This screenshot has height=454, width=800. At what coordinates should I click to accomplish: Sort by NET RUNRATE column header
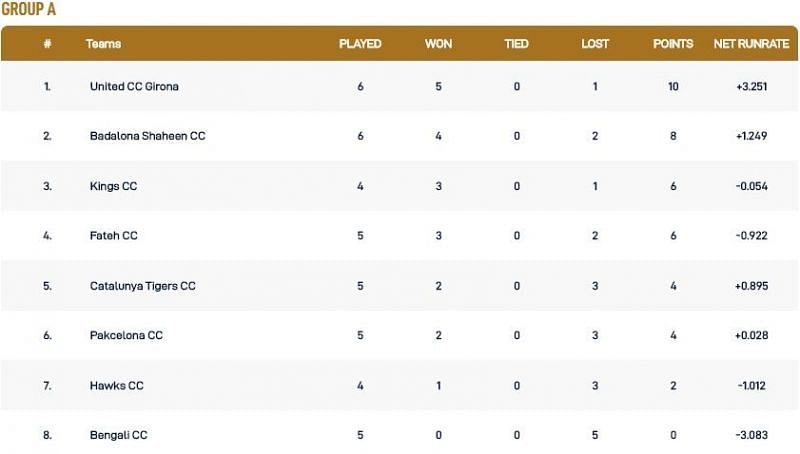click(749, 44)
